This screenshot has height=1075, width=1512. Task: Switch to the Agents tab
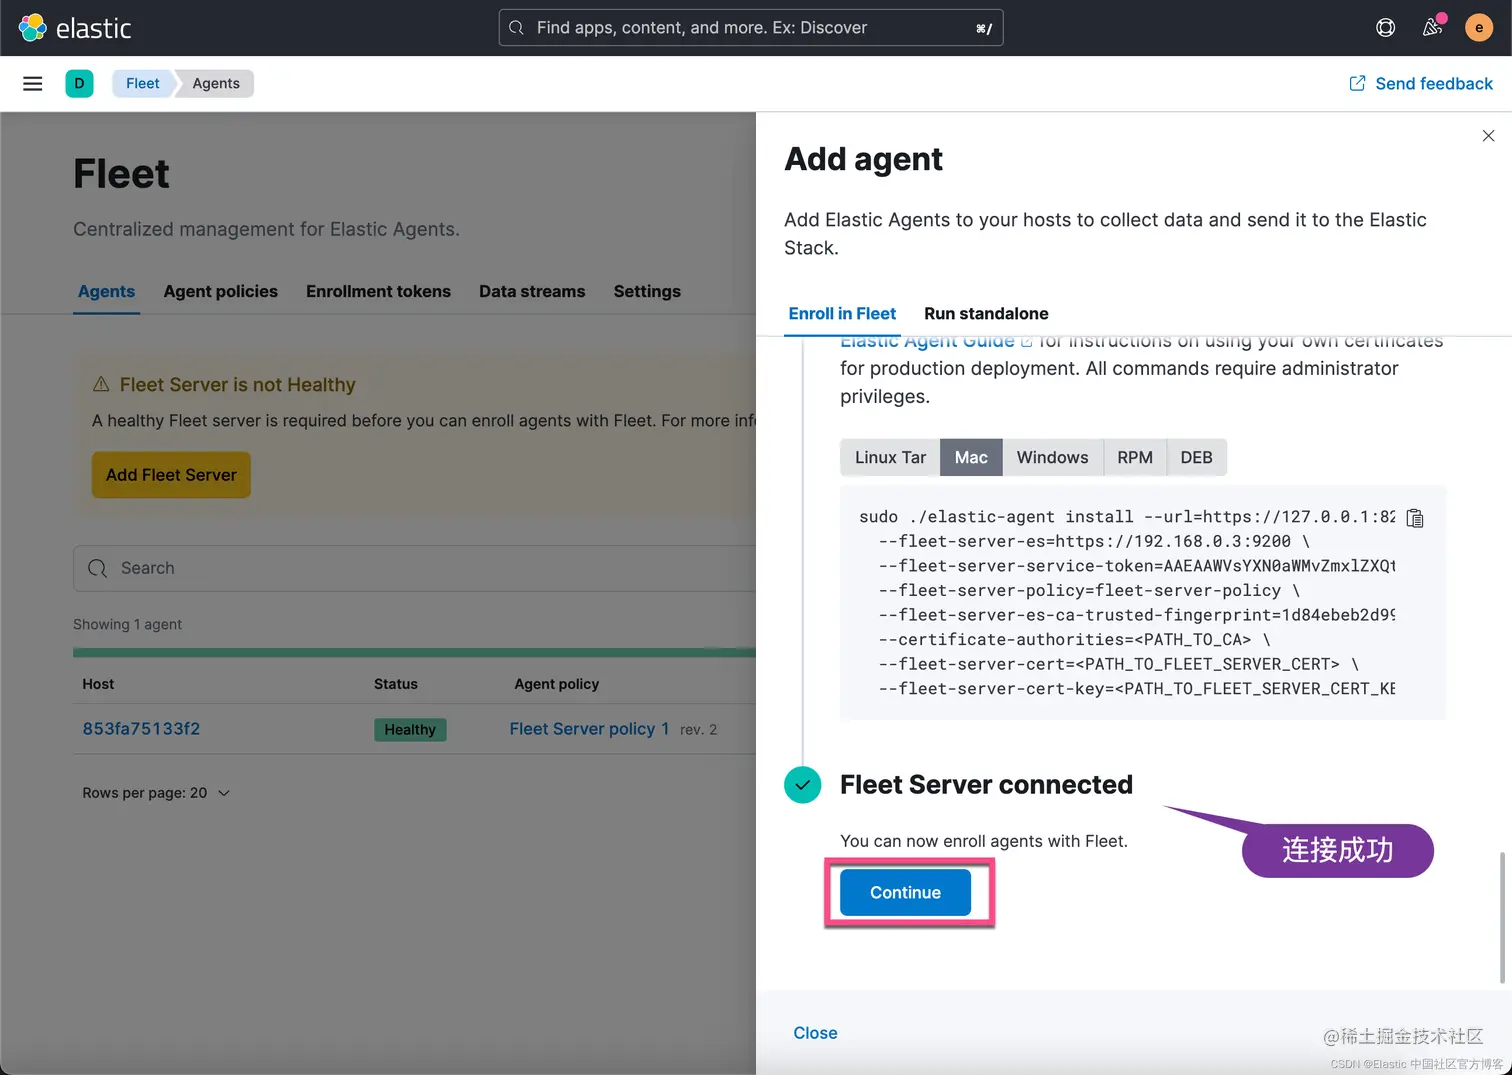[106, 292]
